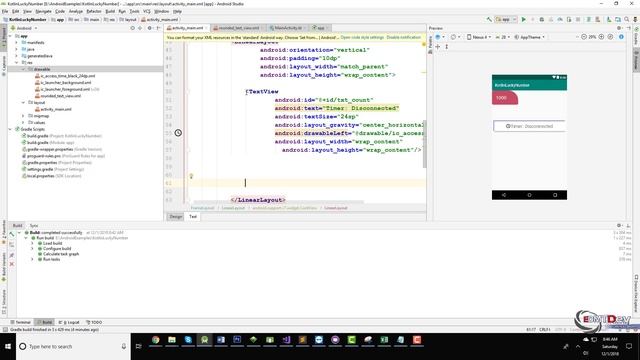Open Project panel gear settings
This screenshot has width=640, height=360.
pyautogui.click(x=149, y=28)
